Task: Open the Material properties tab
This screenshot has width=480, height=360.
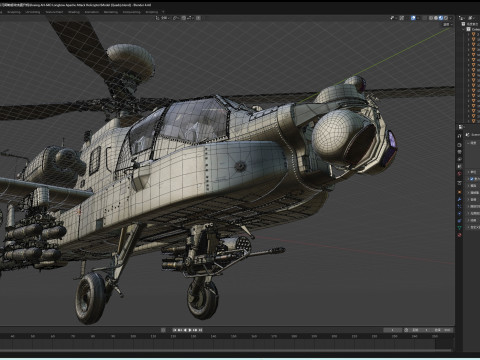Action: [x=459, y=235]
